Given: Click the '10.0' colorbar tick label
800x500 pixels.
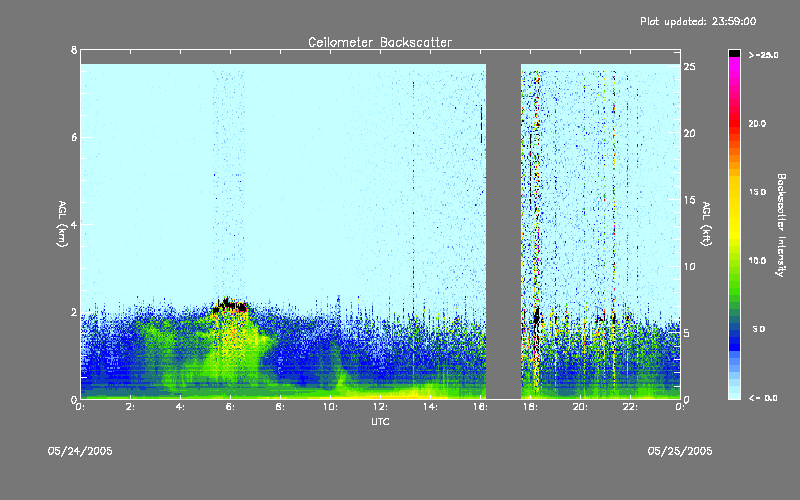Looking at the screenshot, I should pyautogui.click(x=757, y=261).
